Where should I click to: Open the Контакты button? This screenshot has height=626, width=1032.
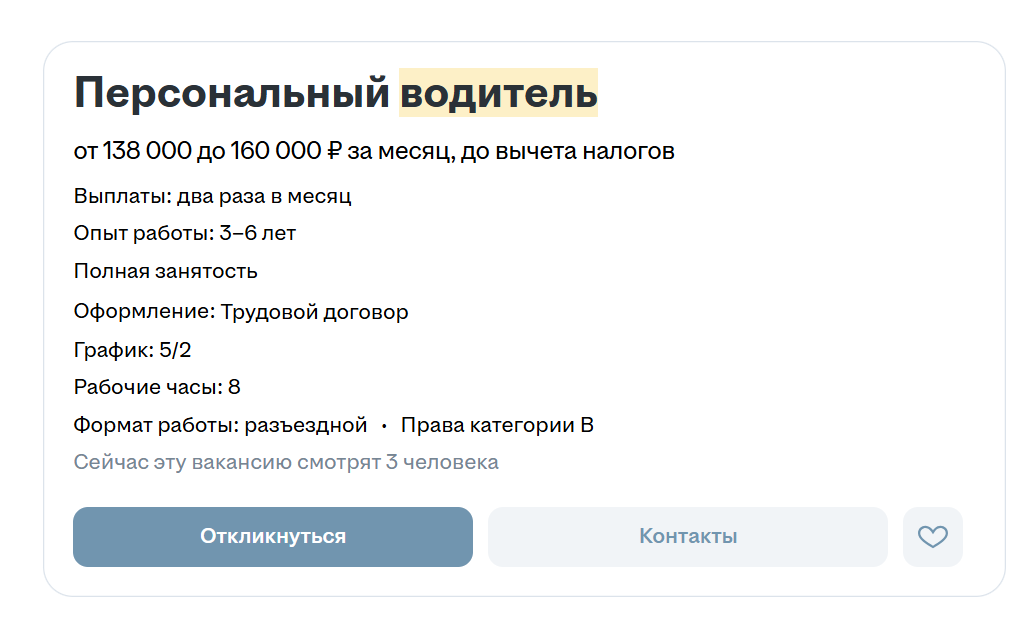coord(688,536)
